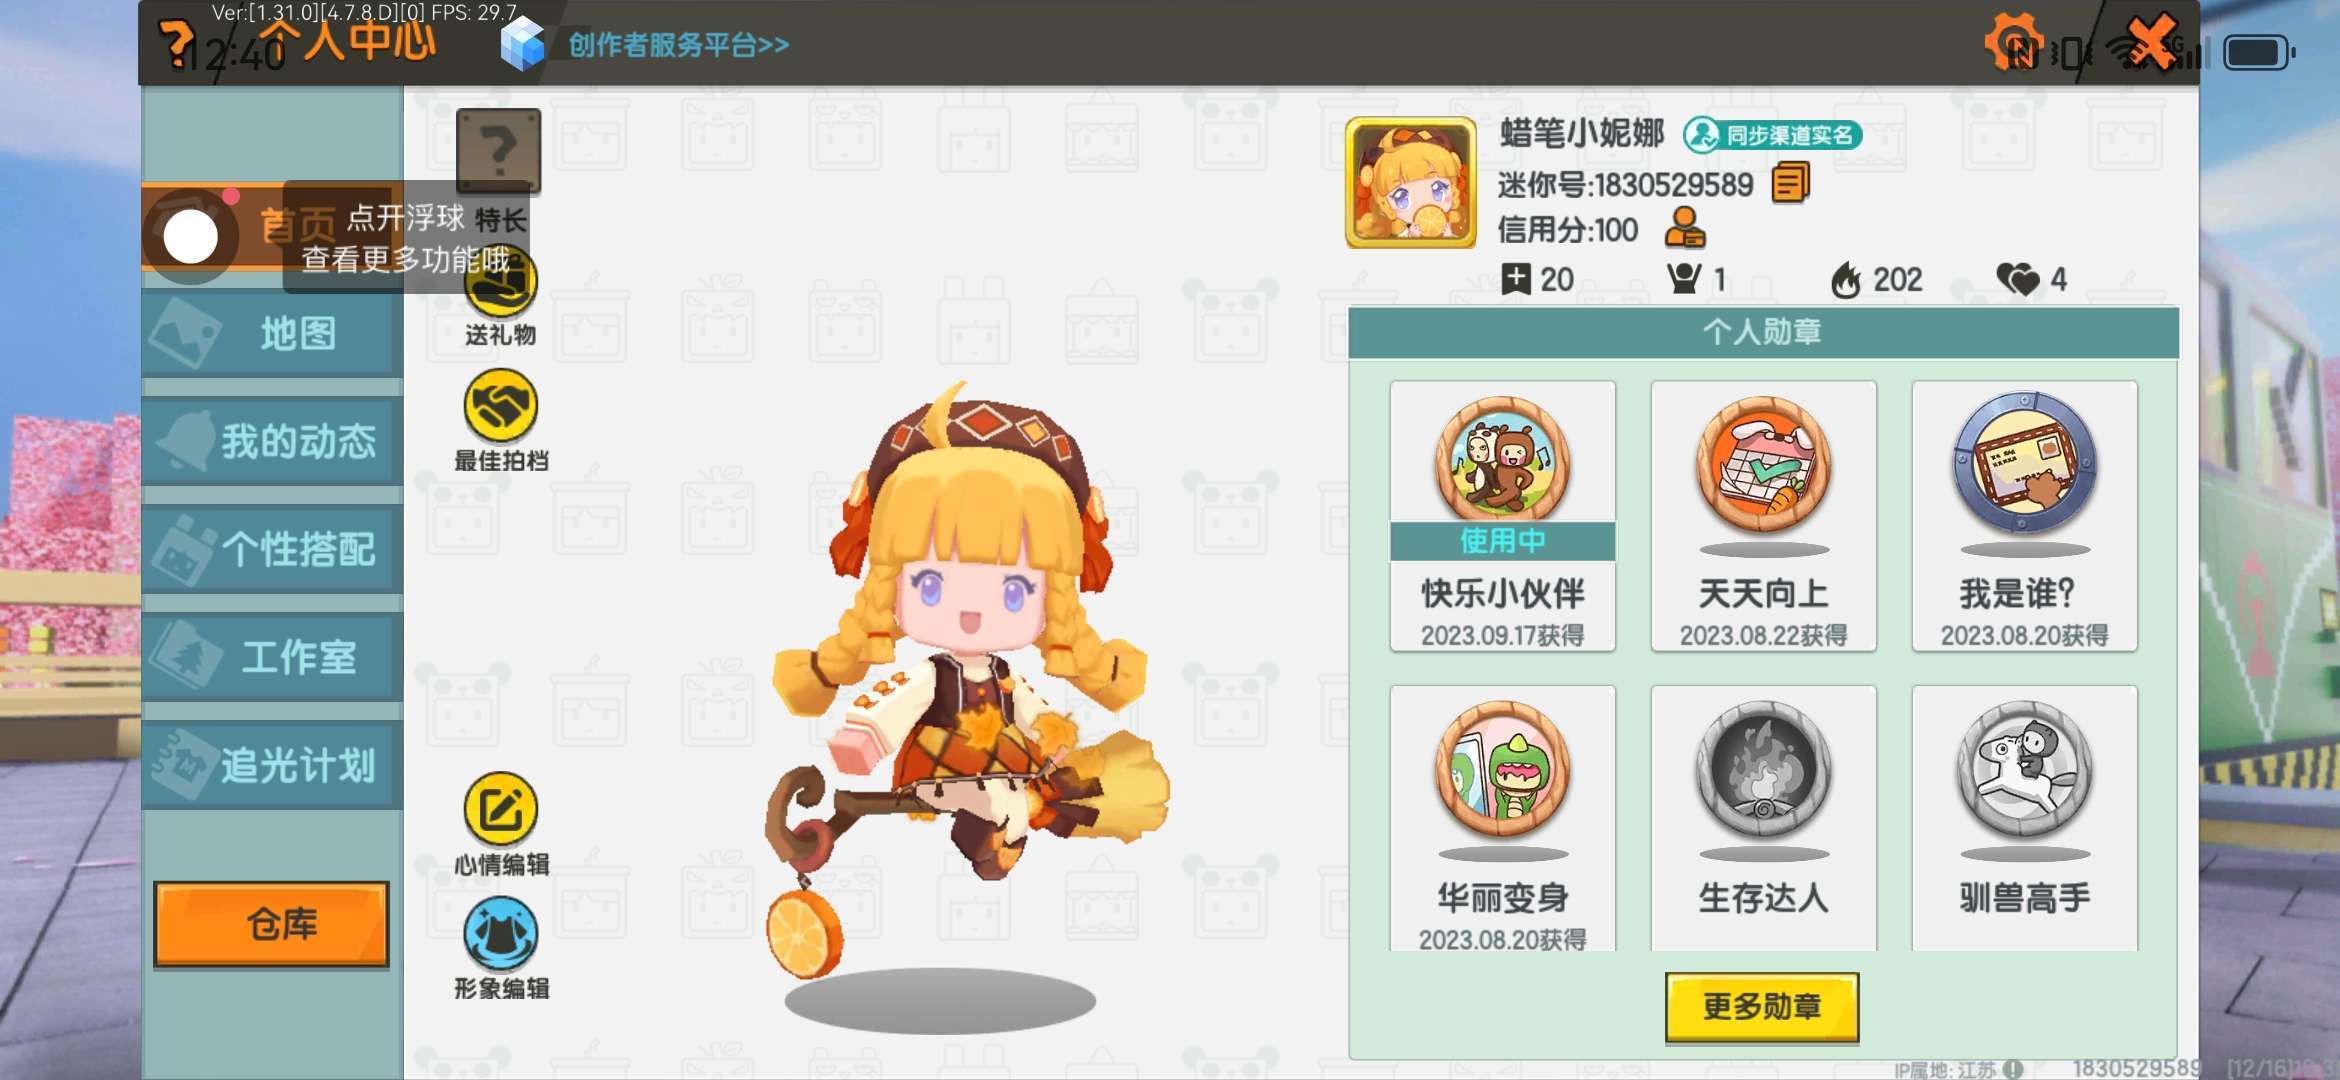Image resolution: width=2340 pixels, height=1080 pixels.
Task: Open the 工作室 tab
Action: coord(272,657)
